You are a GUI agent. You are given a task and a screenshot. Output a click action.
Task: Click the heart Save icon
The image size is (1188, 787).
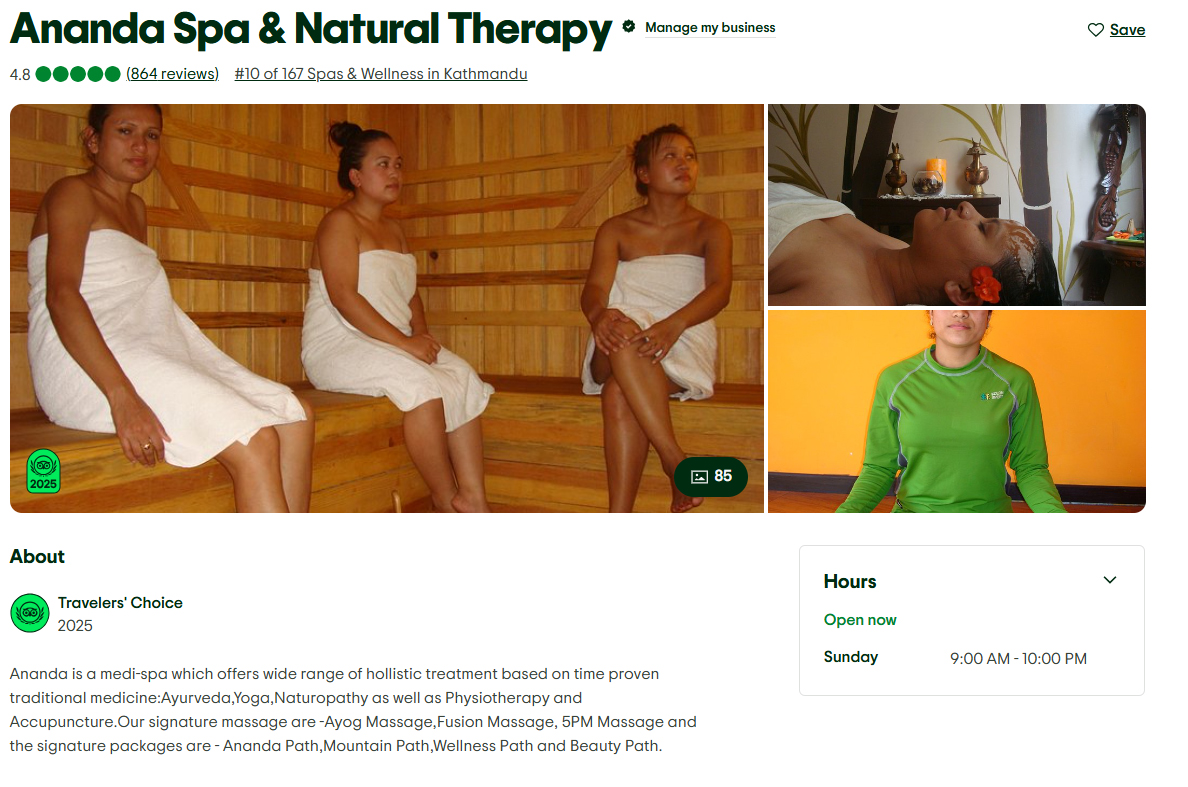pos(1095,30)
